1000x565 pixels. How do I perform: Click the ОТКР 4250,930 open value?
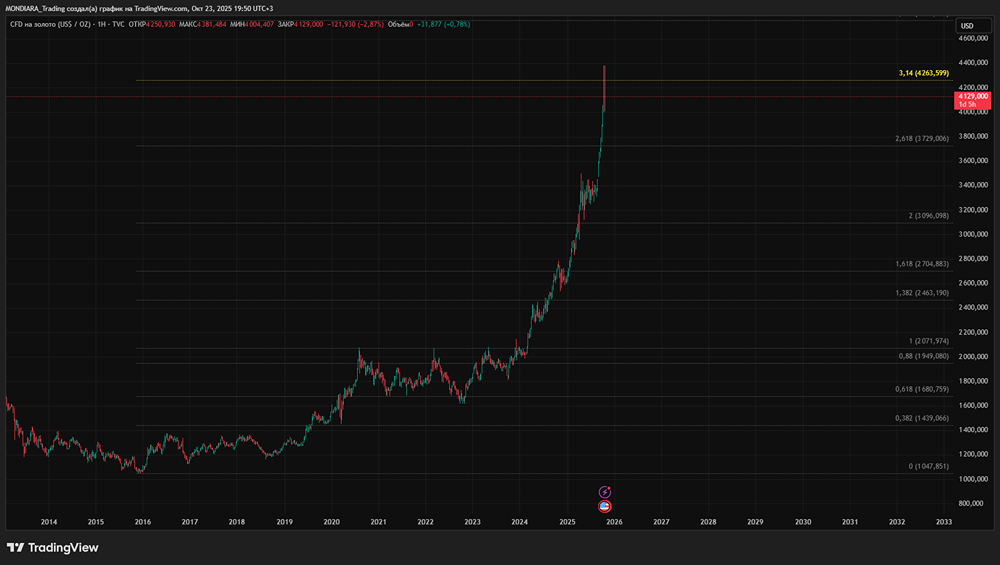point(152,24)
